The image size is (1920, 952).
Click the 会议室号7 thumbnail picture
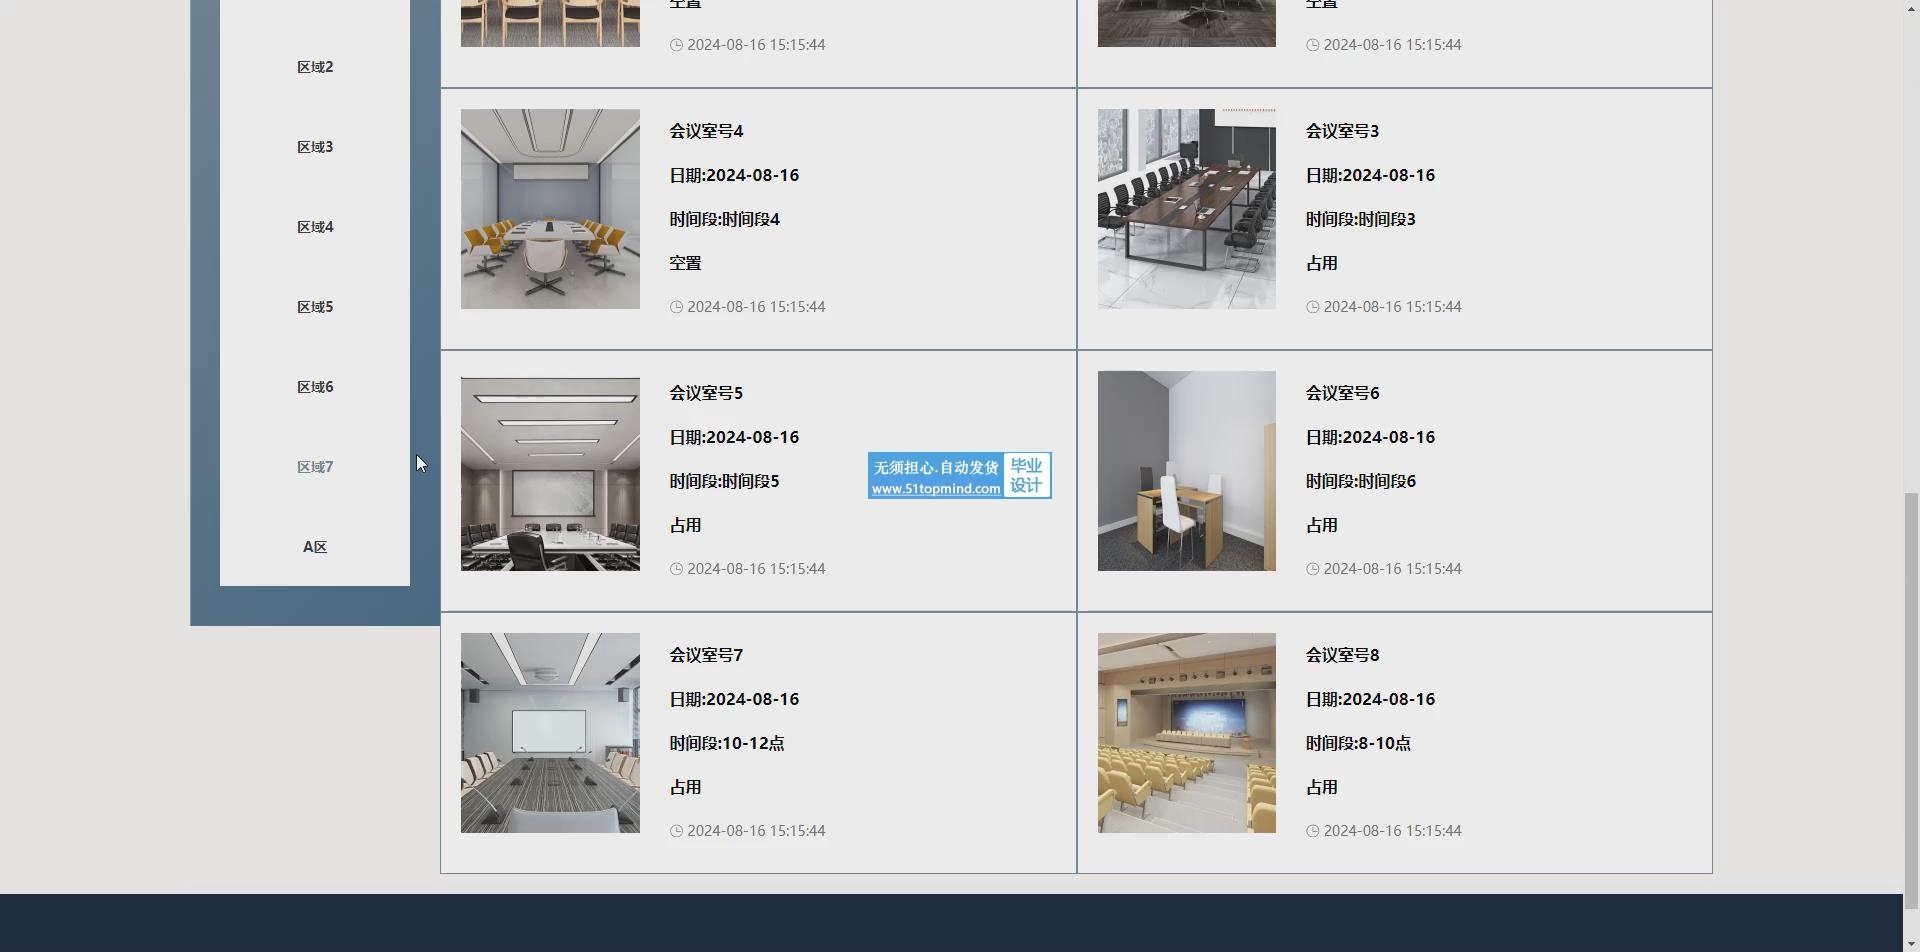click(x=550, y=733)
